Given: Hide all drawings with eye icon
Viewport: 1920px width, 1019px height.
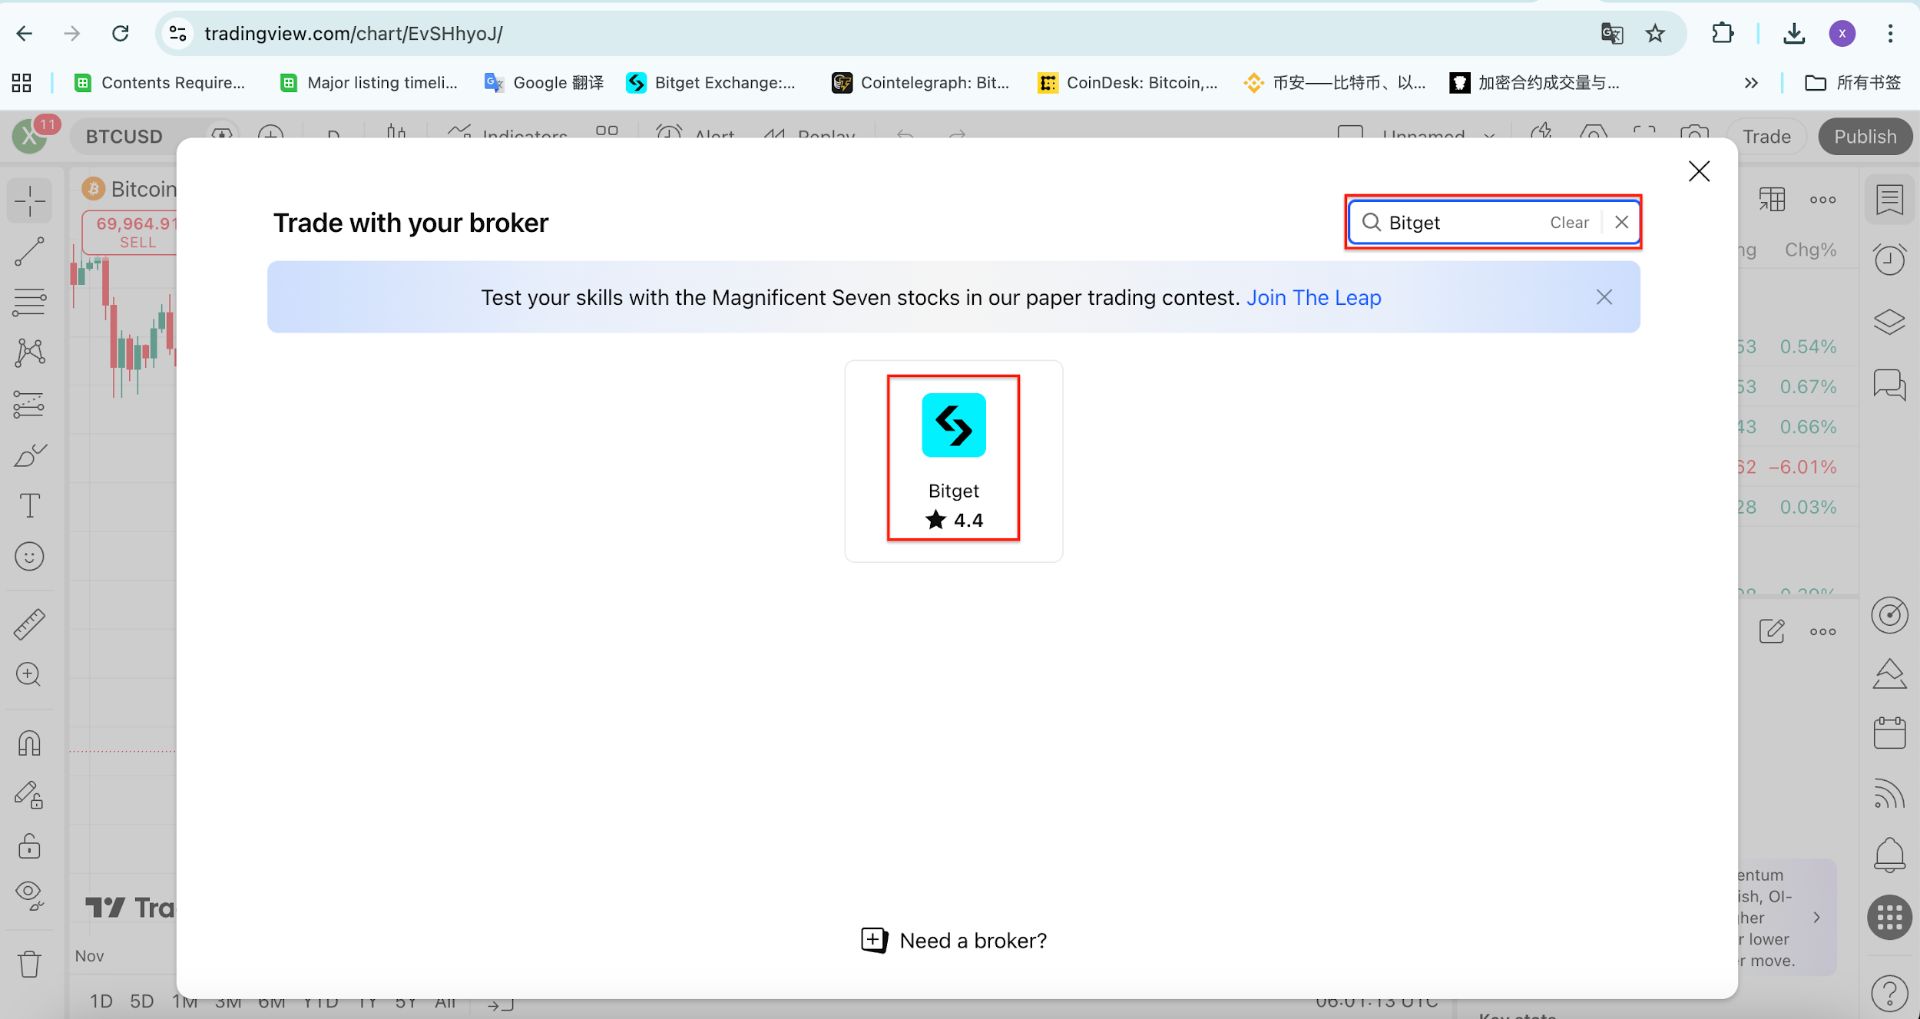Looking at the screenshot, I should pyautogui.click(x=30, y=897).
